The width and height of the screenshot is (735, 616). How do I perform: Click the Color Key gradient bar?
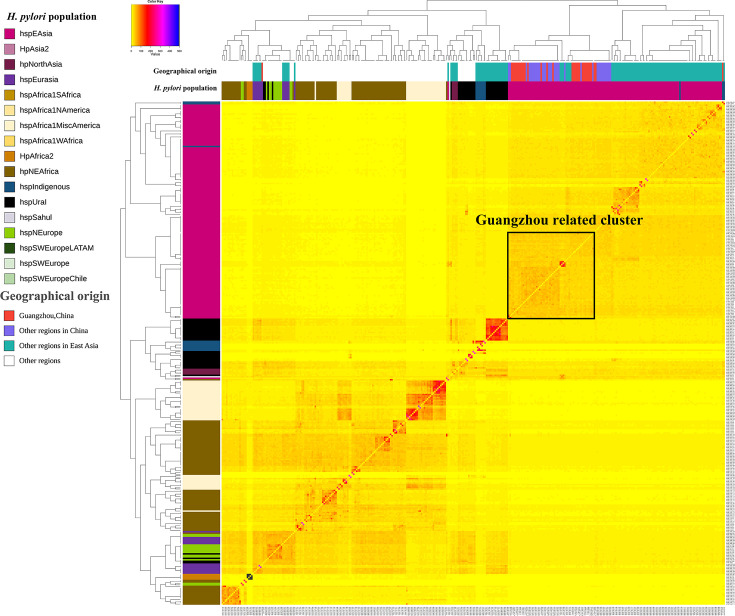tap(155, 25)
